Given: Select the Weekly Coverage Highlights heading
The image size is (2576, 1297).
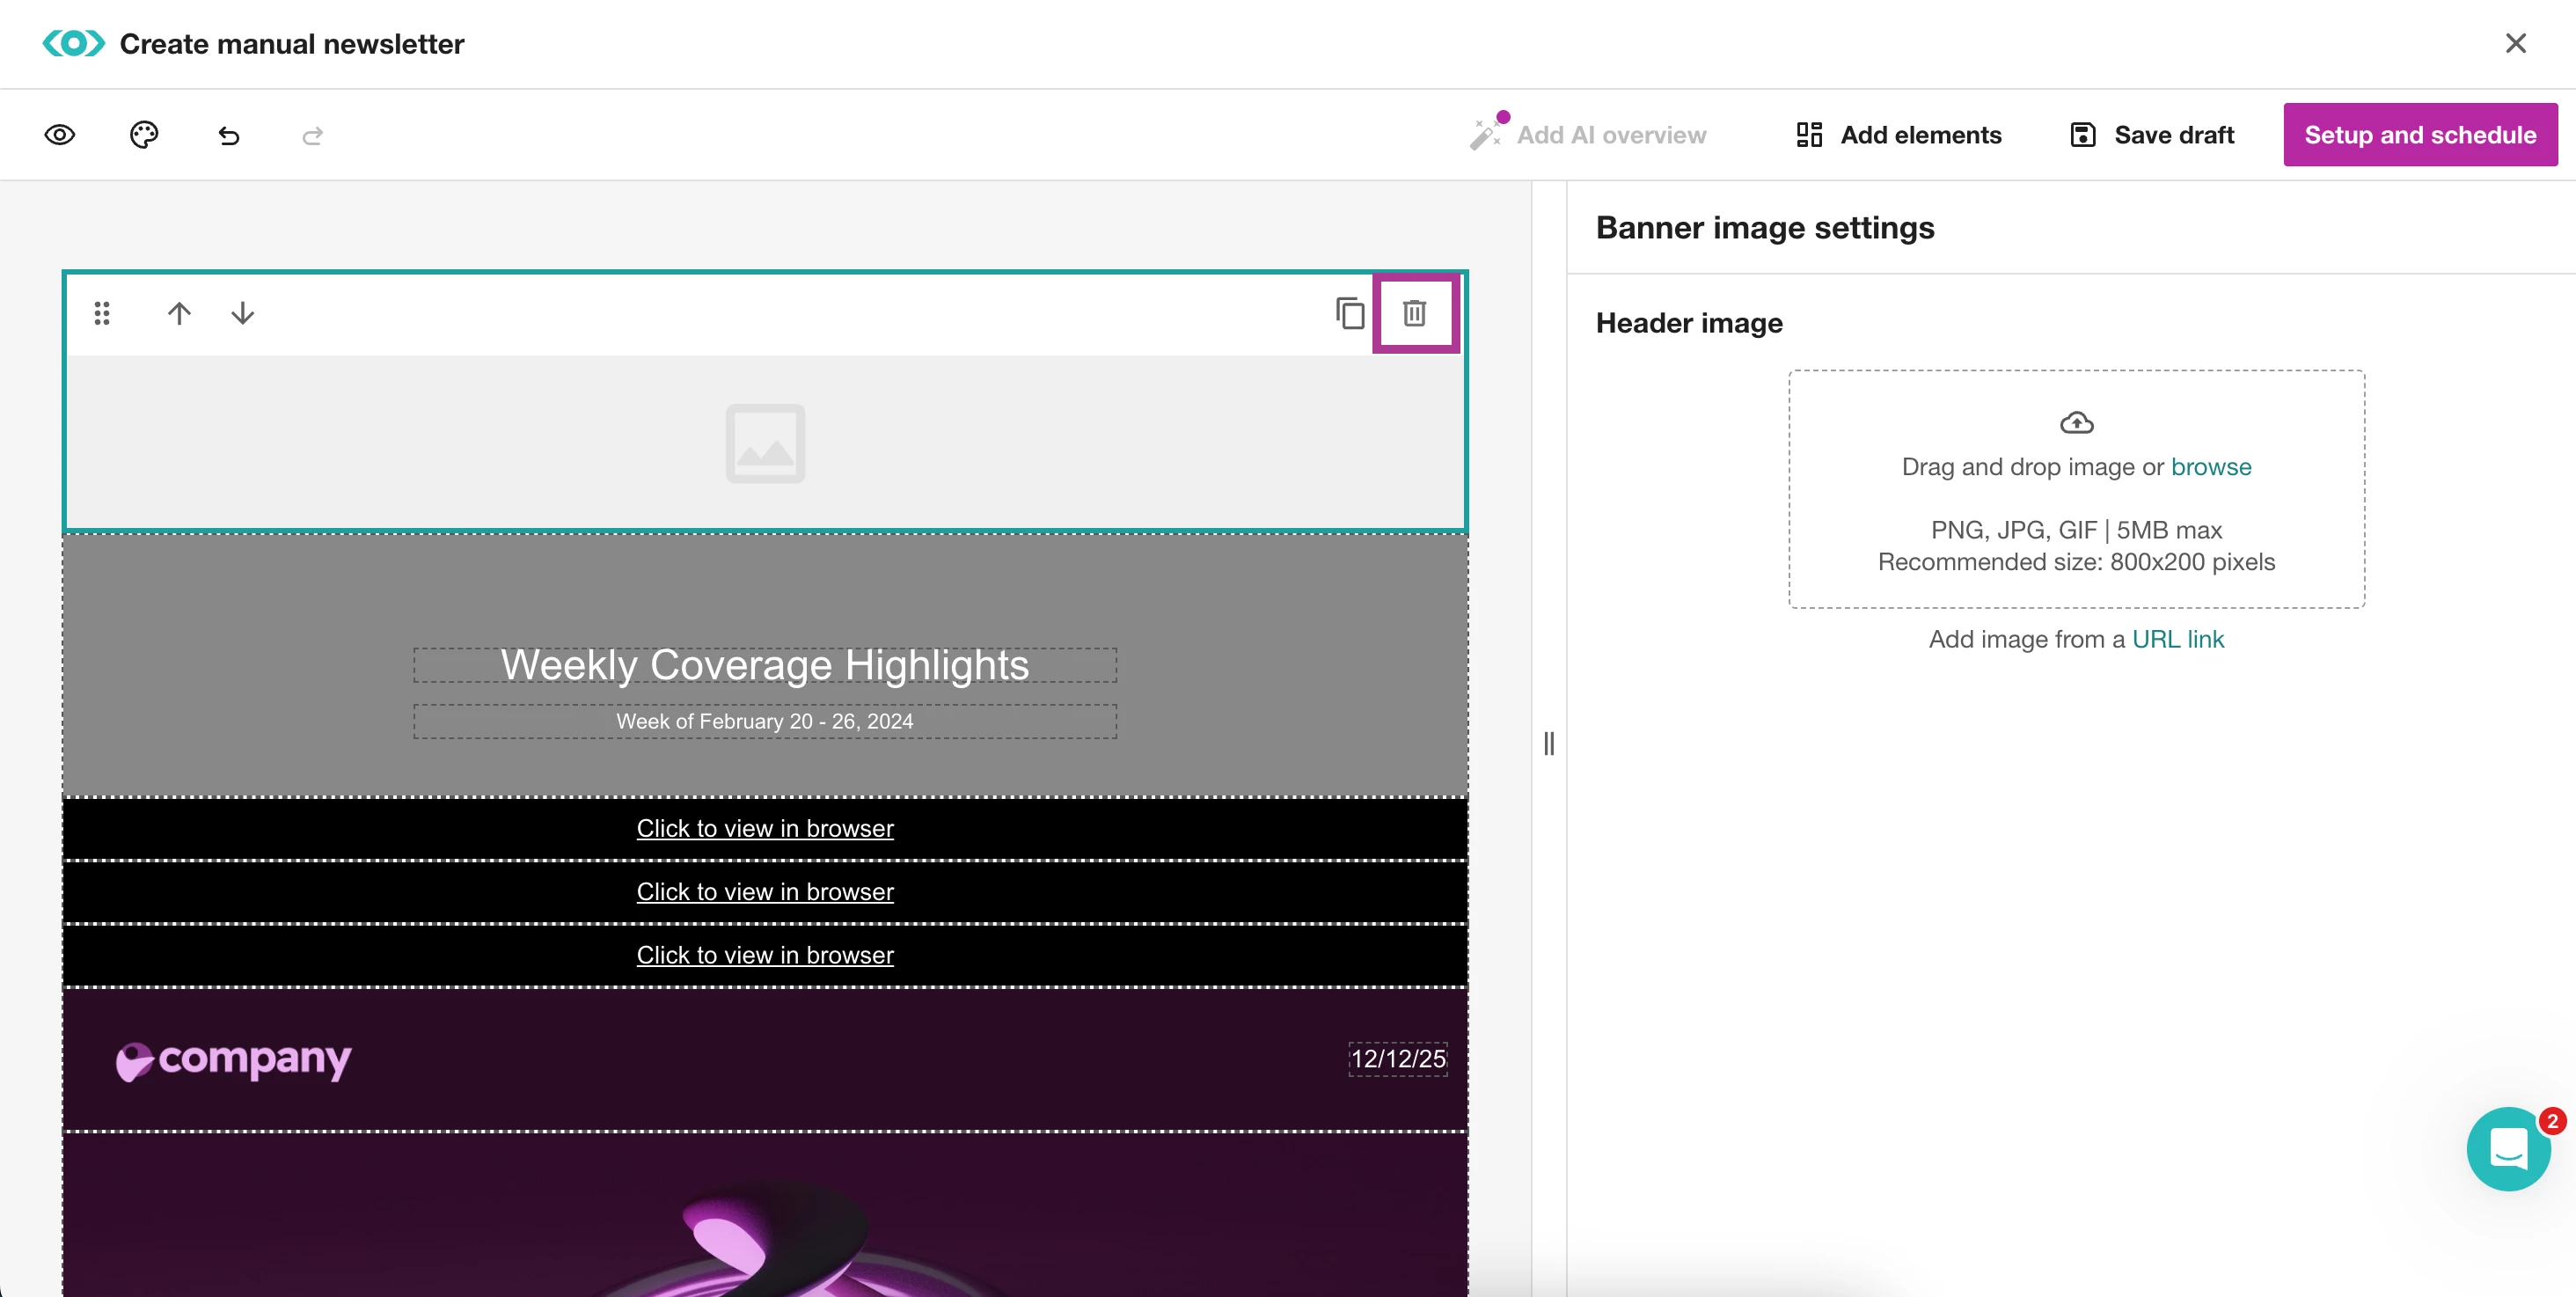Looking at the screenshot, I should (x=765, y=665).
